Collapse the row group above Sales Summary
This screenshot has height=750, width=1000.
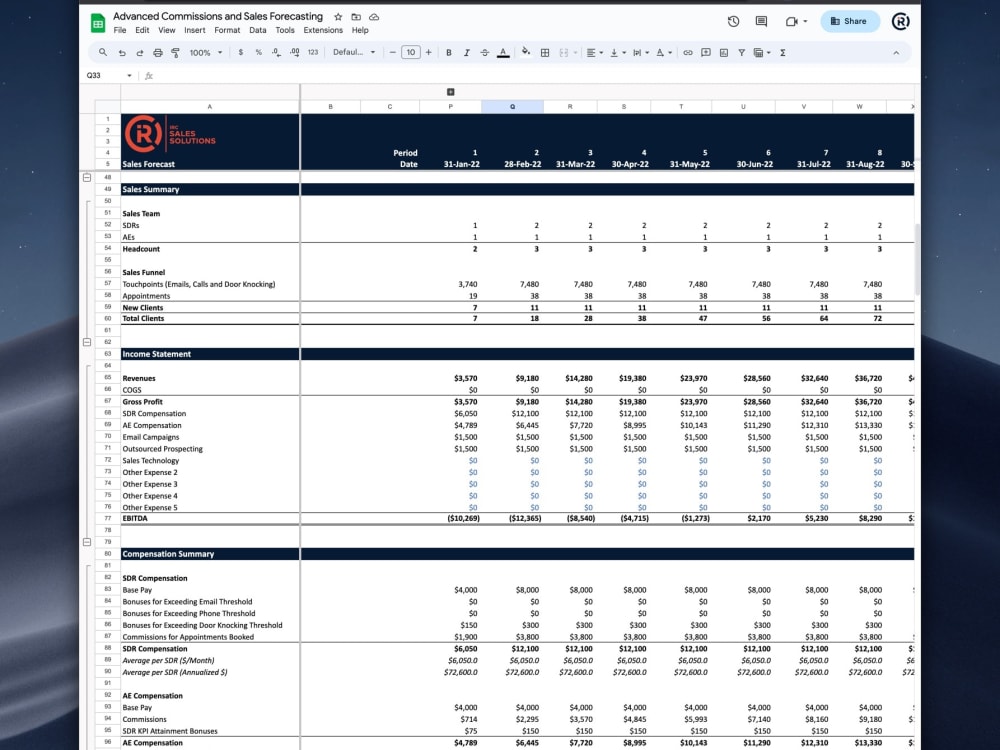(87, 177)
